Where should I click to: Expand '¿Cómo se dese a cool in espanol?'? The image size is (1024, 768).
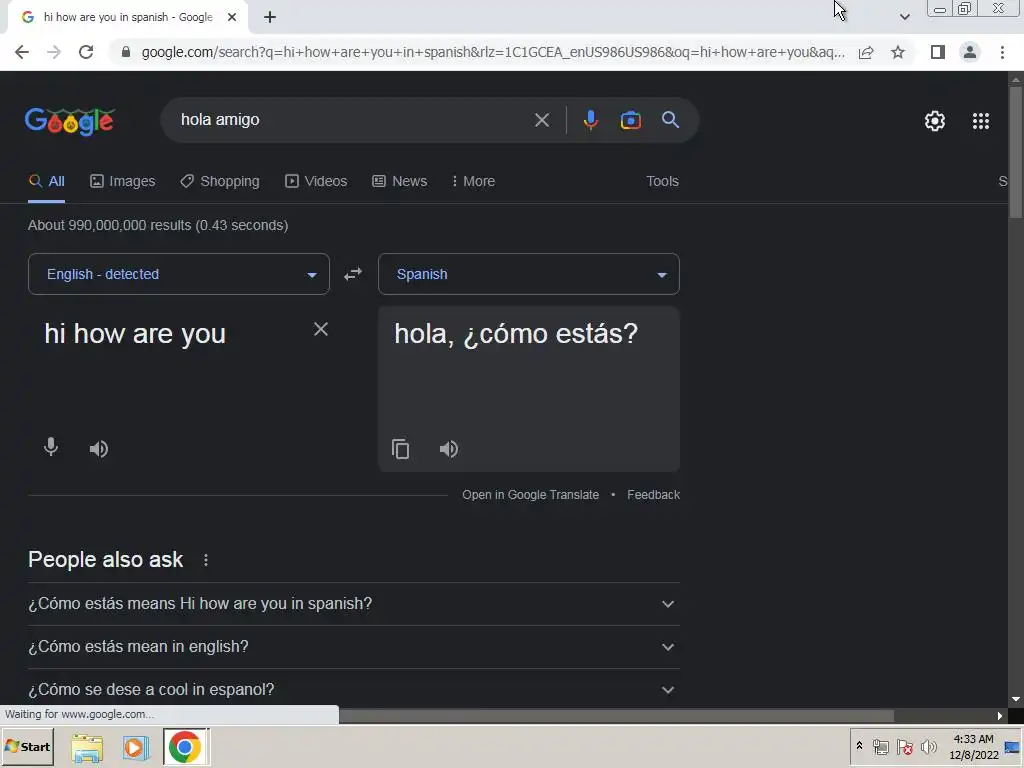(354, 689)
